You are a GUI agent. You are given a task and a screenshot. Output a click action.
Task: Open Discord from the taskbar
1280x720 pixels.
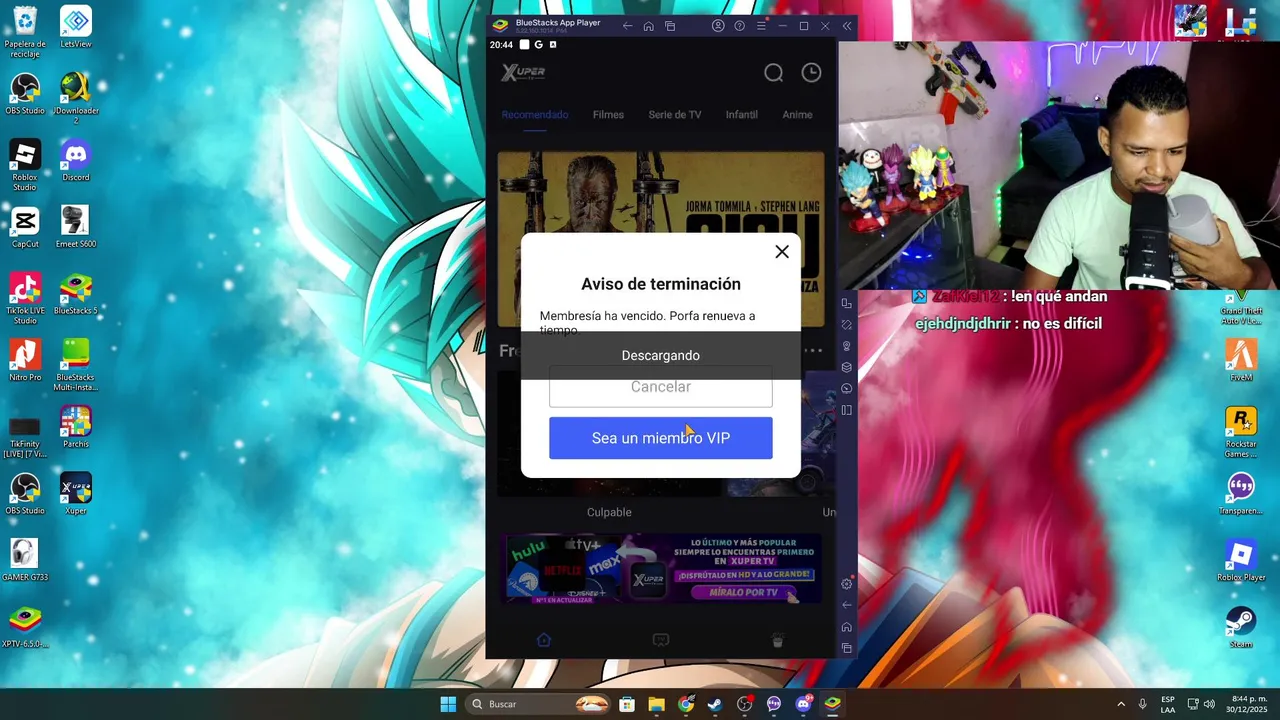803,704
